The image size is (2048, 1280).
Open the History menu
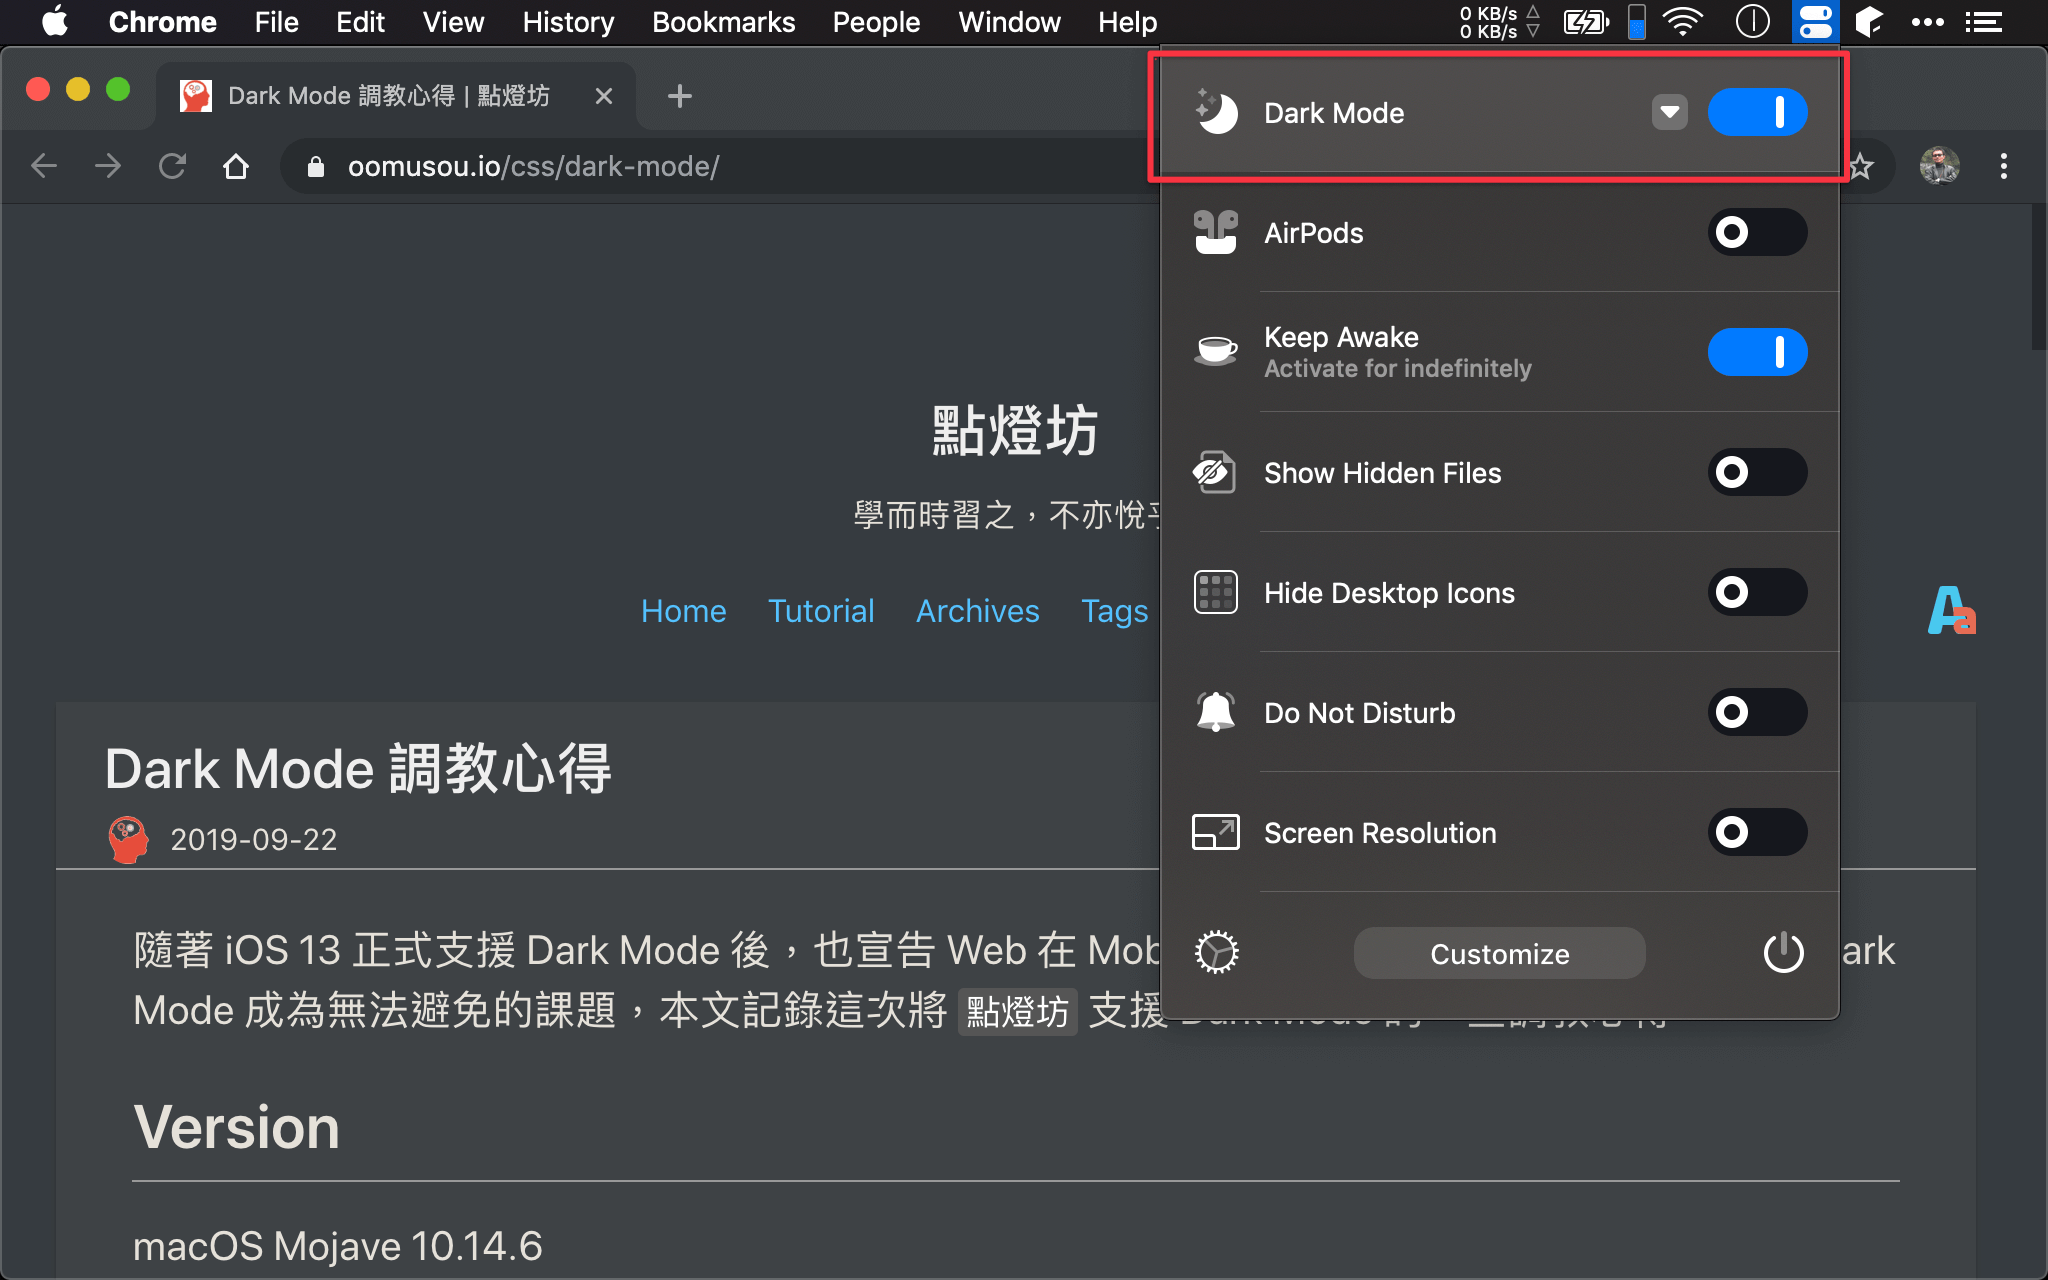(x=567, y=22)
